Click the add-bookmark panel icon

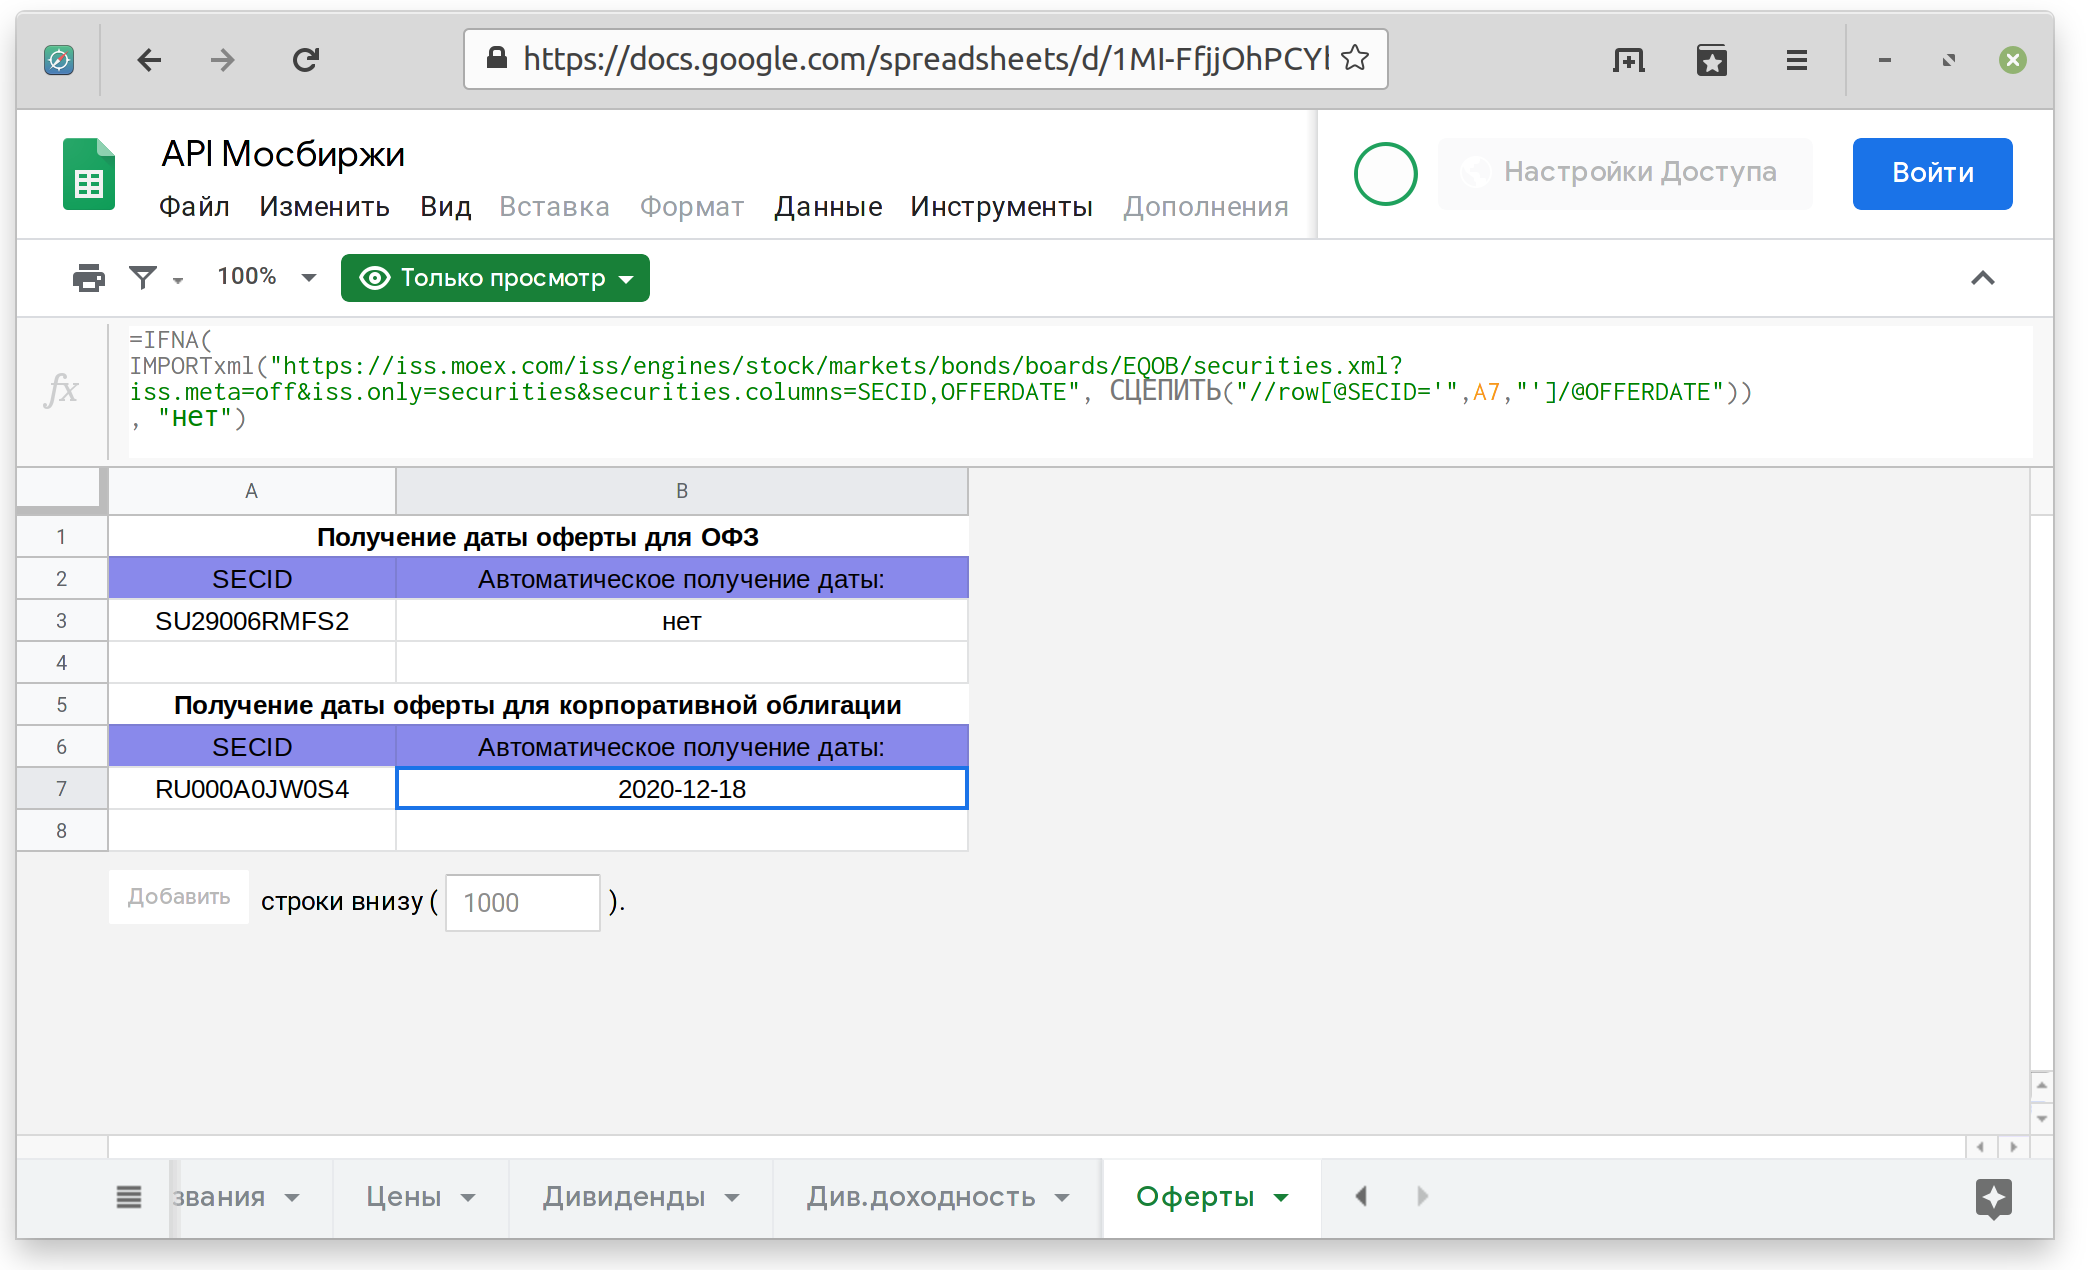click(x=1628, y=61)
